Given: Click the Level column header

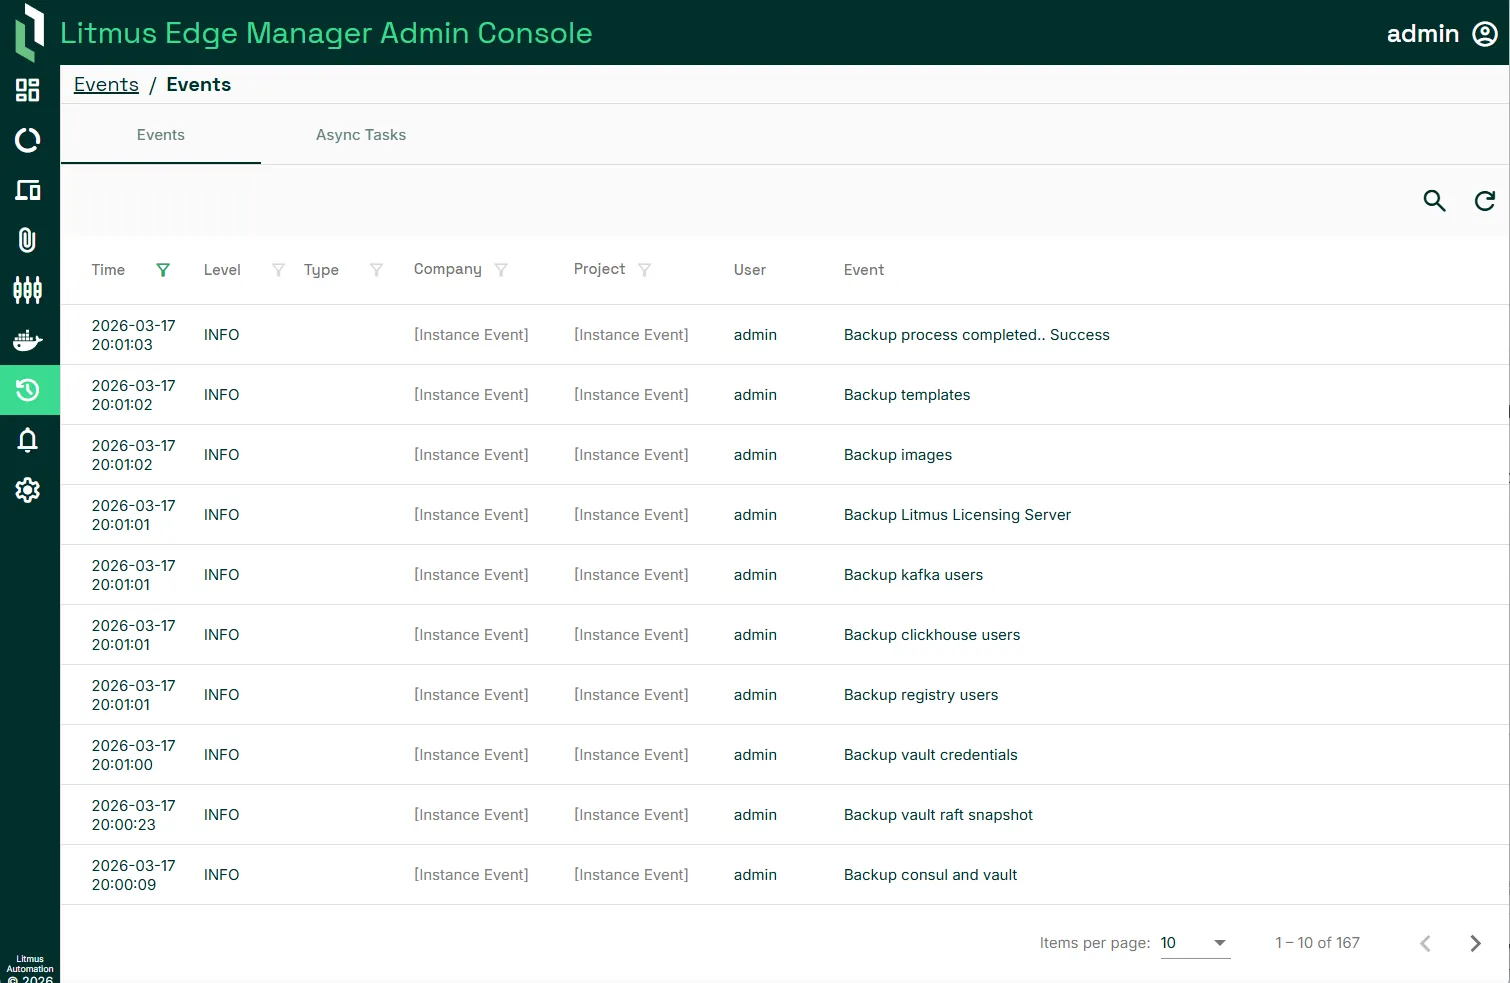Looking at the screenshot, I should [222, 270].
